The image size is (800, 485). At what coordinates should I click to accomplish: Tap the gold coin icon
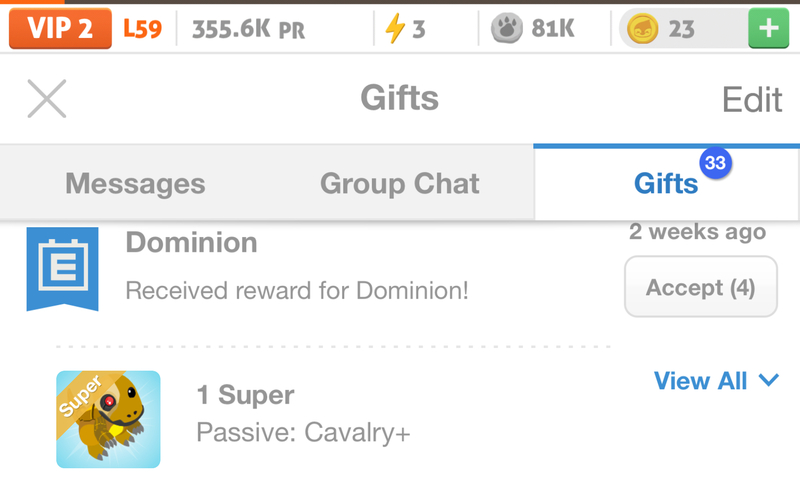[x=642, y=29]
